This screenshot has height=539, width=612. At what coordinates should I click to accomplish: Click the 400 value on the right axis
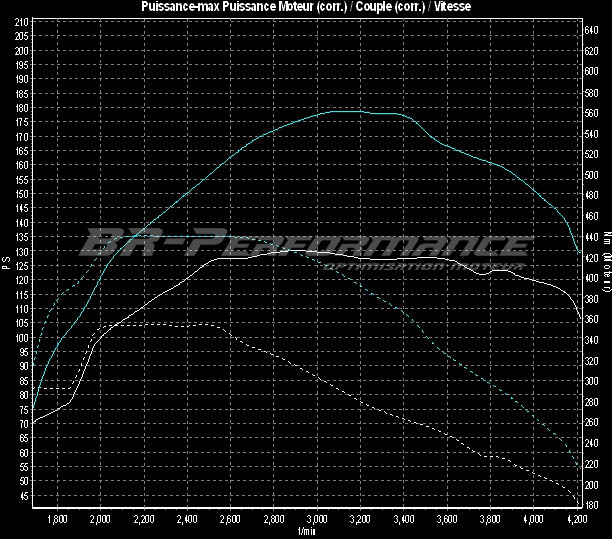(x=592, y=278)
